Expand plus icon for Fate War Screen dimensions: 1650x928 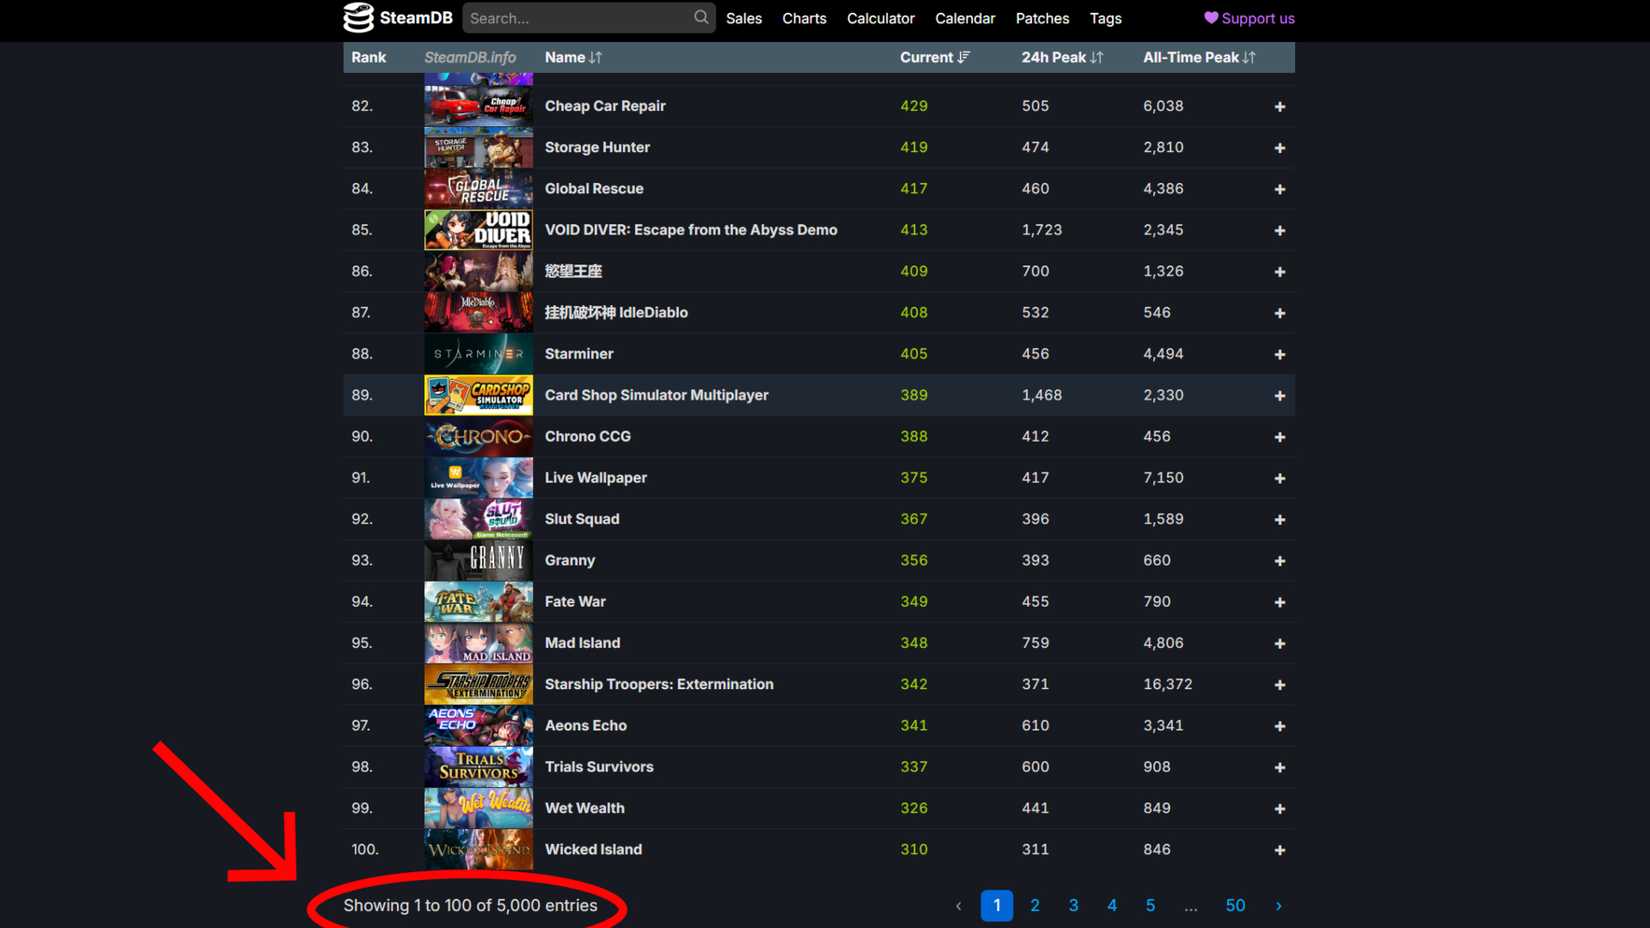point(1279,602)
